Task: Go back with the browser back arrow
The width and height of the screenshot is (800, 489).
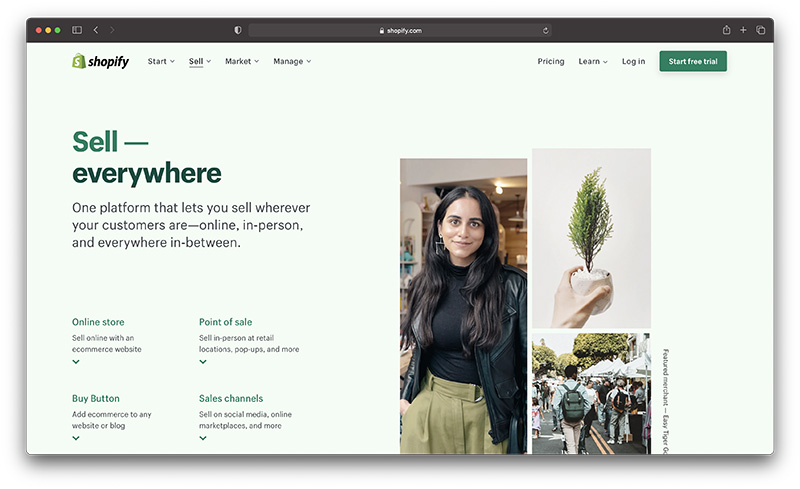Action: (96, 30)
